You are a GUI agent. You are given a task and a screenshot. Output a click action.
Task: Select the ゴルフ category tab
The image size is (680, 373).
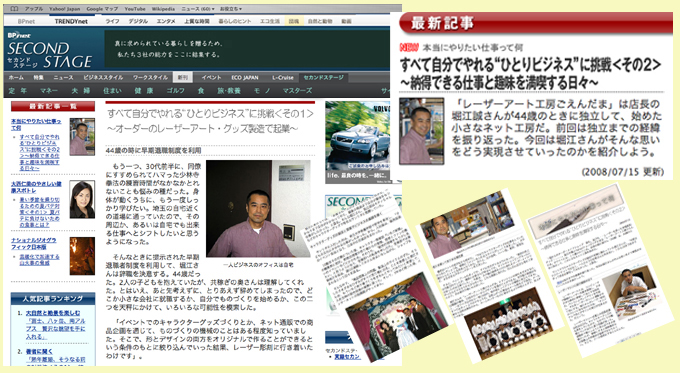tap(176, 90)
